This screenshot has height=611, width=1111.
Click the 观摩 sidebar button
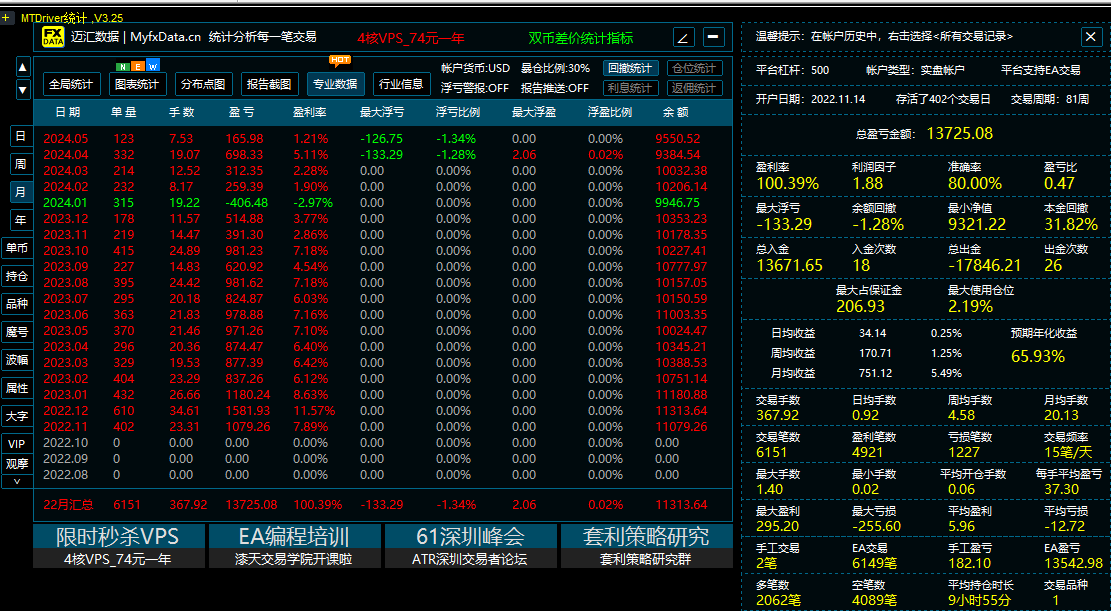(x=17, y=464)
